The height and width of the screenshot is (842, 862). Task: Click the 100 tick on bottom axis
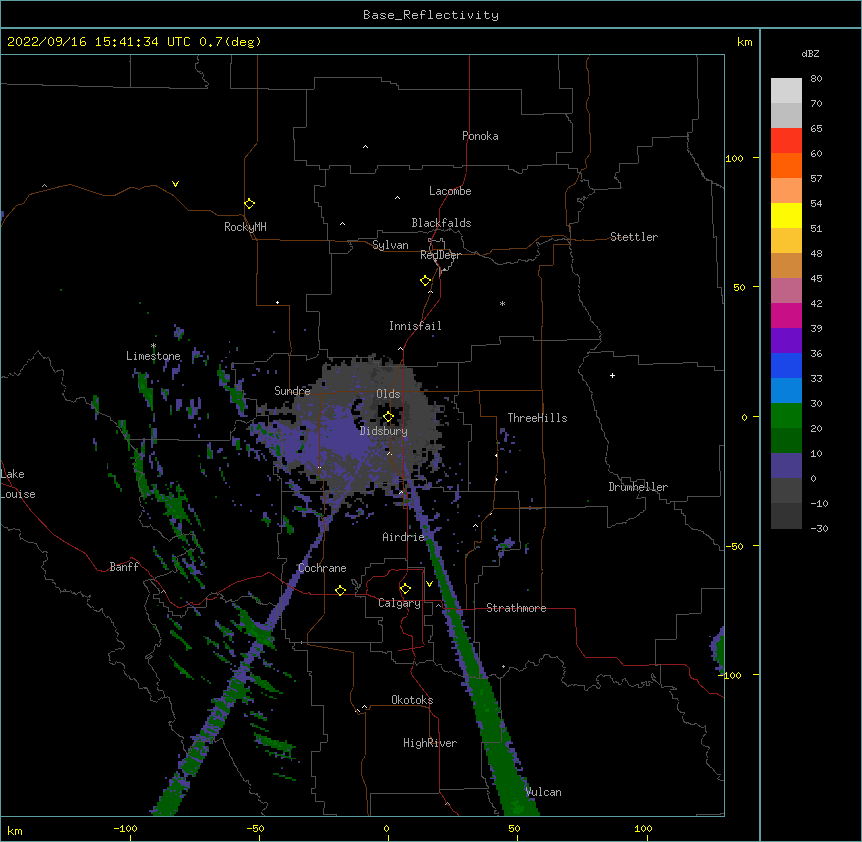(643, 828)
